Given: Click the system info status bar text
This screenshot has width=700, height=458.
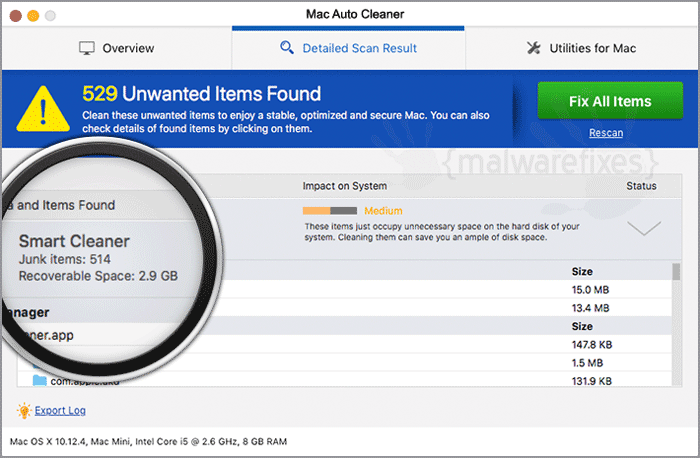Looking at the screenshot, I should (x=148, y=442).
